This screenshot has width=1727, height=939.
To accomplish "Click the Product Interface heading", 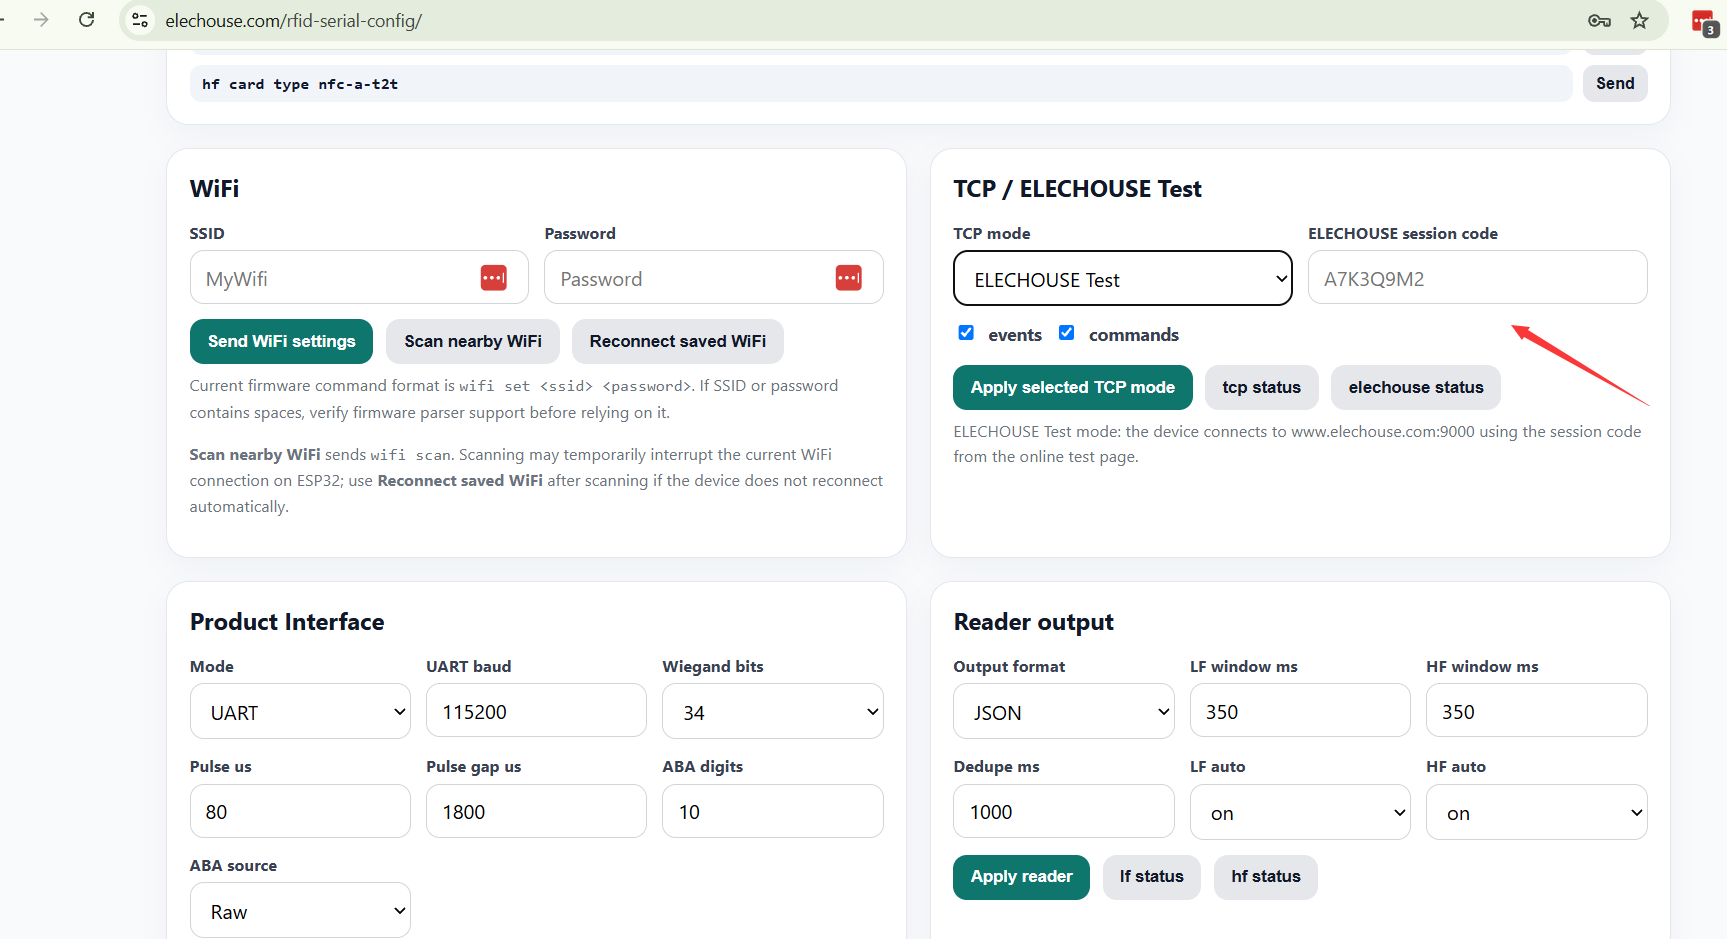I will click(x=287, y=622).
